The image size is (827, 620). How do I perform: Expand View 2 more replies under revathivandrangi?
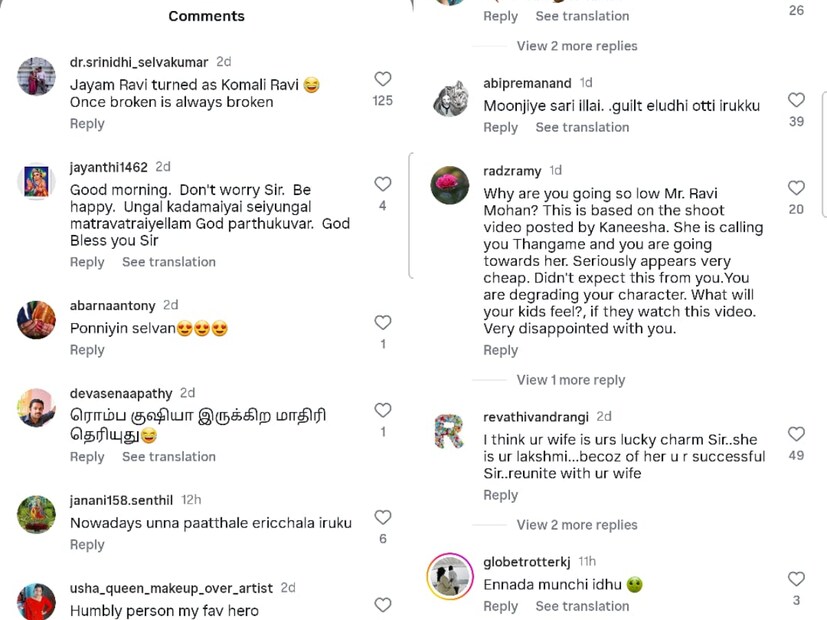click(576, 525)
